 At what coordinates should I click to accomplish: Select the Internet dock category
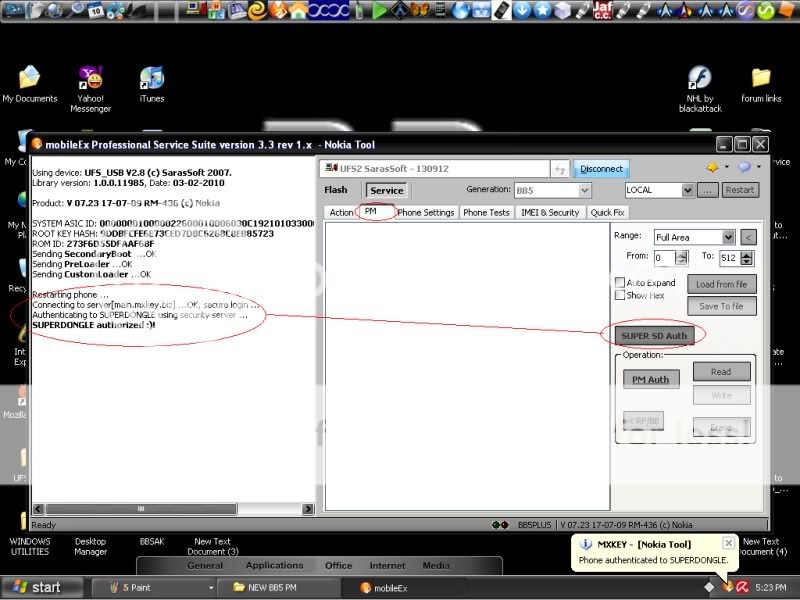pos(387,565)
